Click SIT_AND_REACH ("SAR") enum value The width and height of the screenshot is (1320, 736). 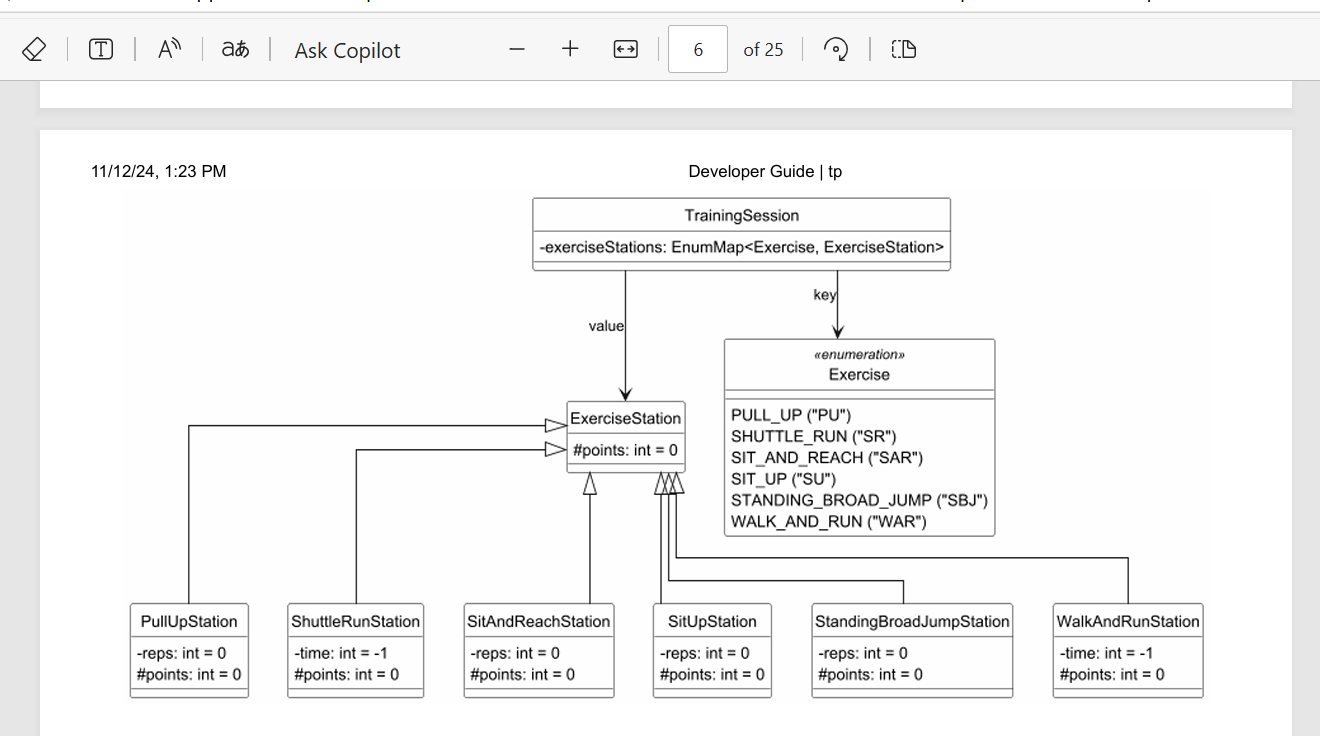(827, 458)
